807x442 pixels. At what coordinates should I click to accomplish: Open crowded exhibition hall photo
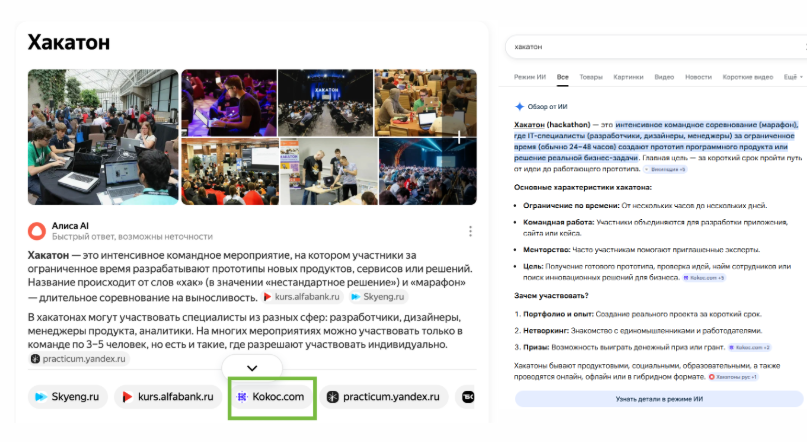tap(230, 171)
